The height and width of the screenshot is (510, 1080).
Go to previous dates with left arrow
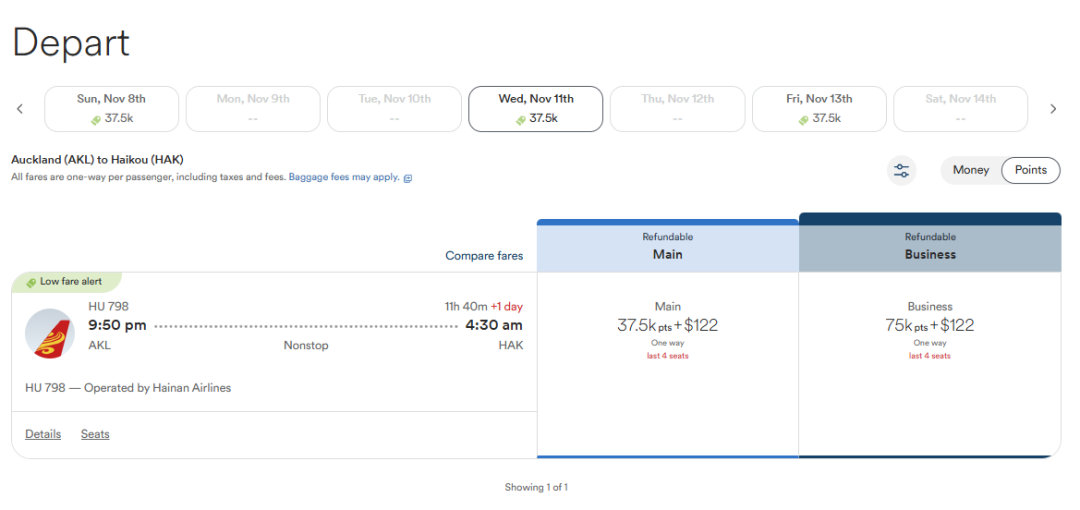20,109
